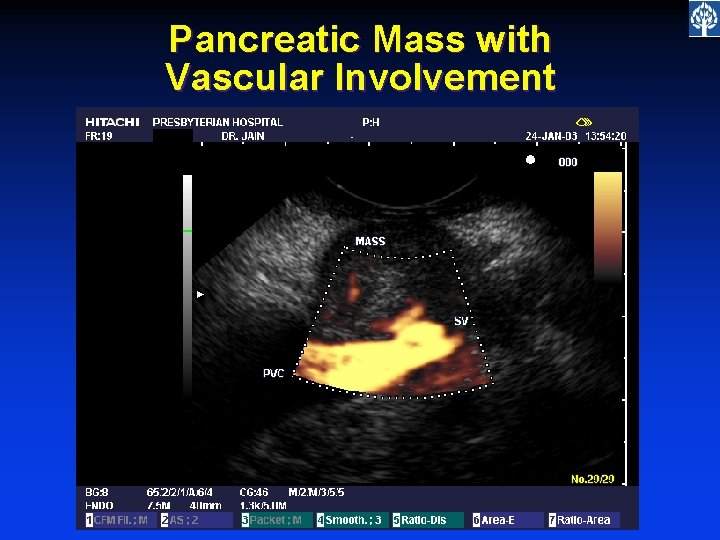The image size is (720, 540).
Task: Click the FR:19 frame rate value
Action: [99, 136]
